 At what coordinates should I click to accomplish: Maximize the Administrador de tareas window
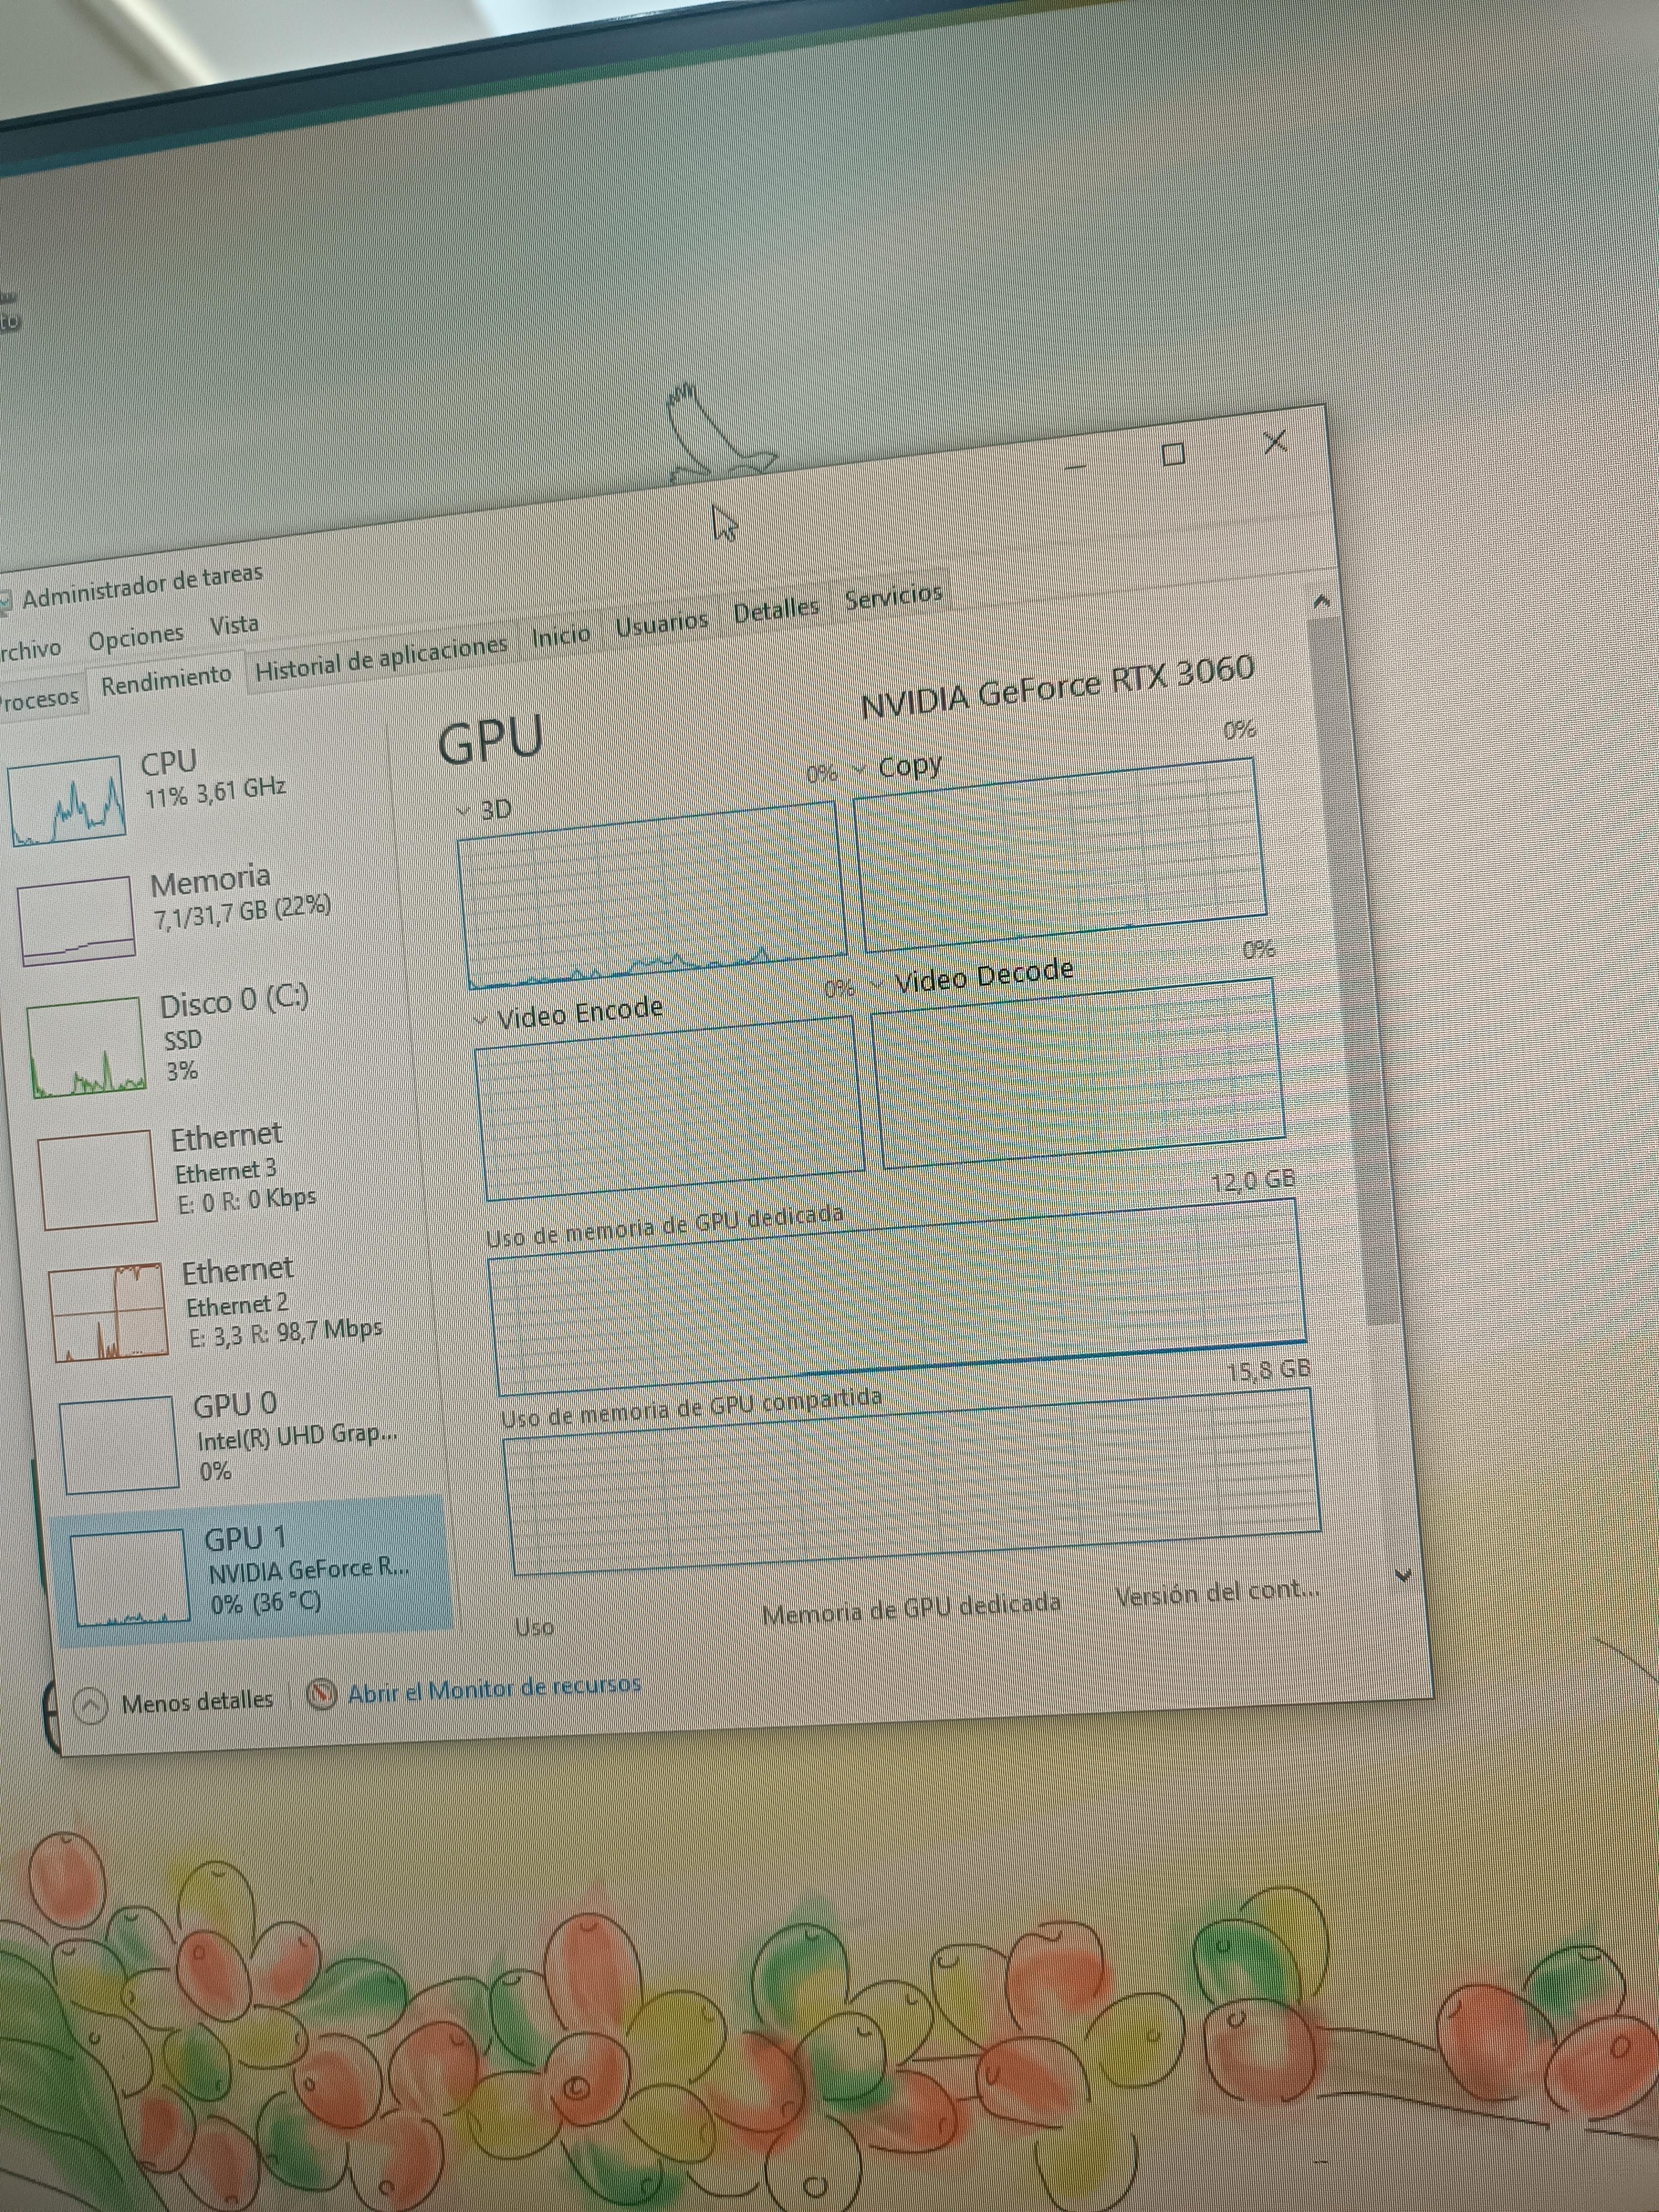[x=1173, y=455]
